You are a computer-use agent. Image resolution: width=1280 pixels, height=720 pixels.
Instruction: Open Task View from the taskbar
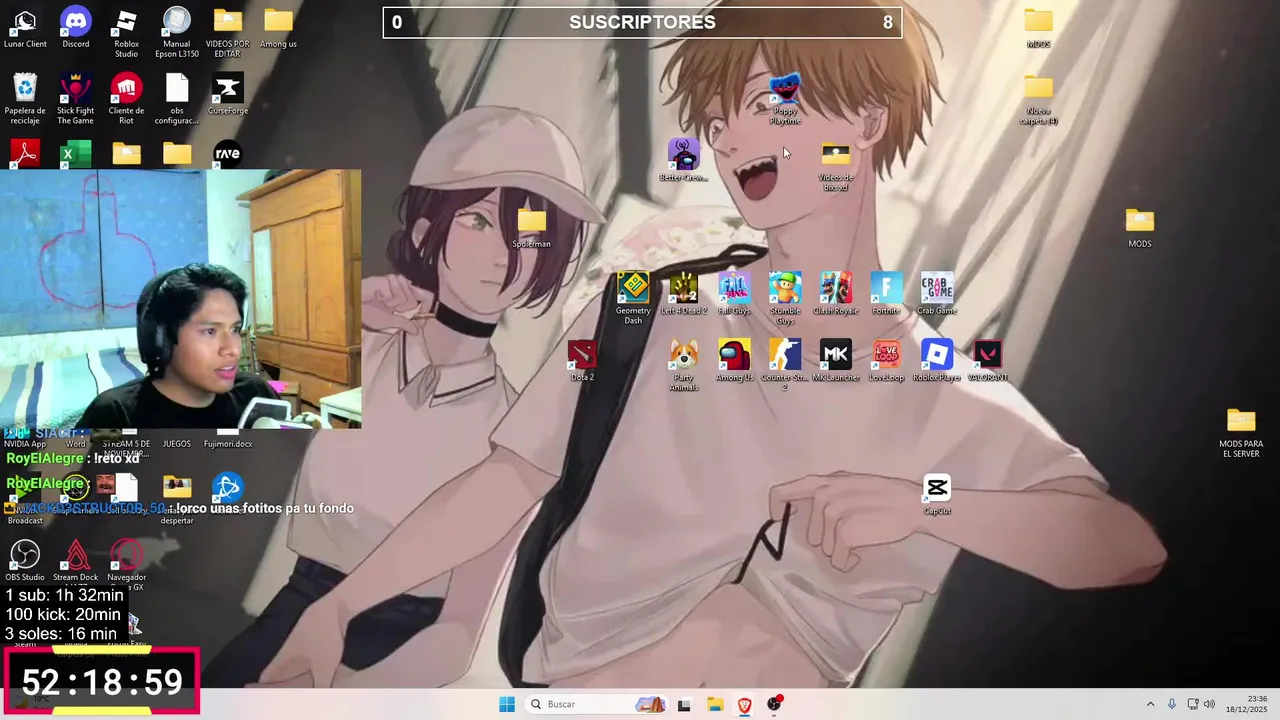(x=684, y=704)
